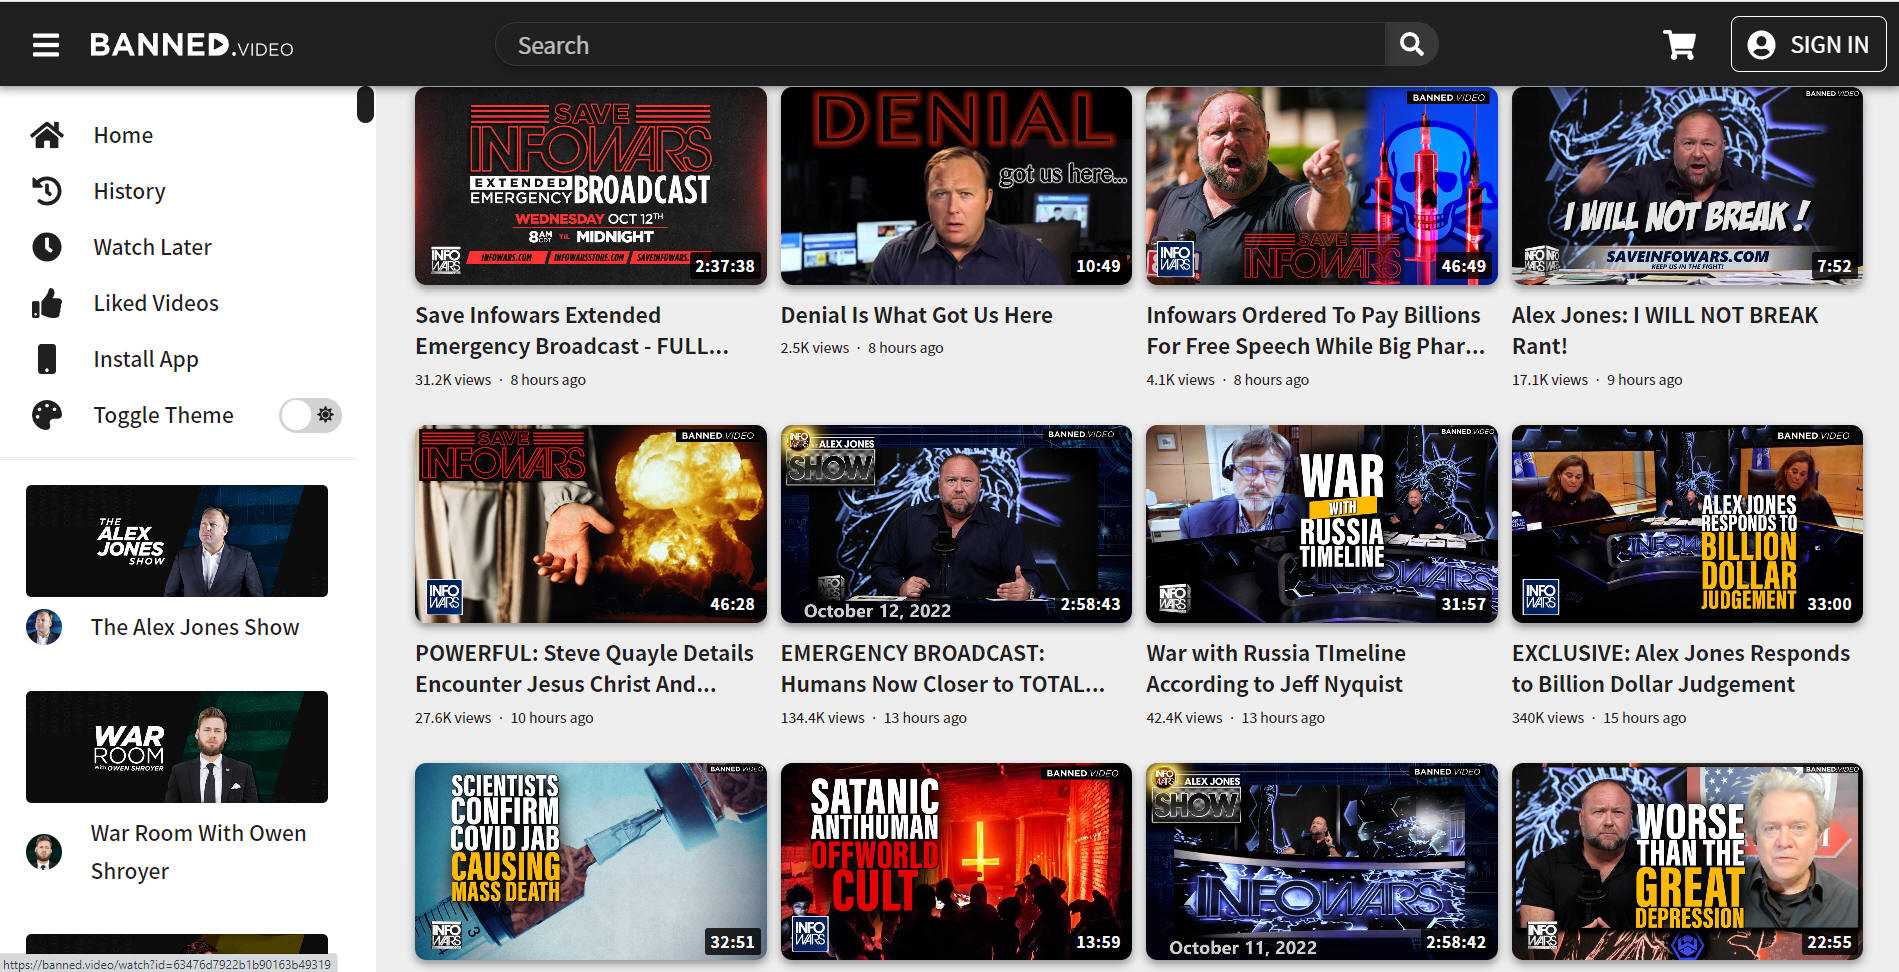This screenshot has height=972, width=1899.
Task: Open Watch Later list
Action: click(x=152, y=247)
